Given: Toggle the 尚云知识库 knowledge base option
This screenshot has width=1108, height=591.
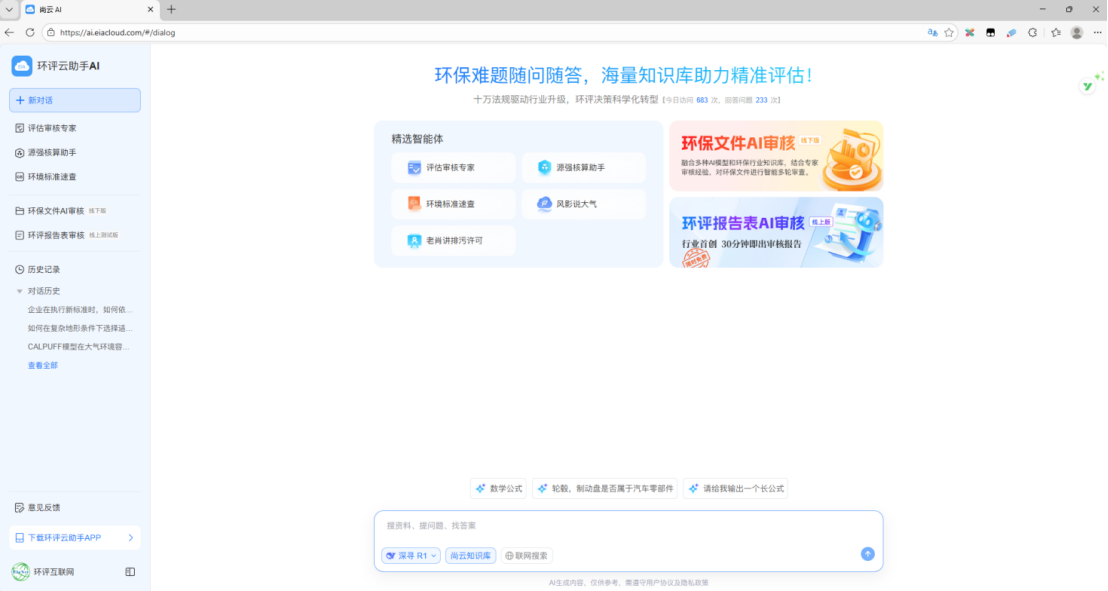Looking at the screenshot, I should [x=470, y=555].
